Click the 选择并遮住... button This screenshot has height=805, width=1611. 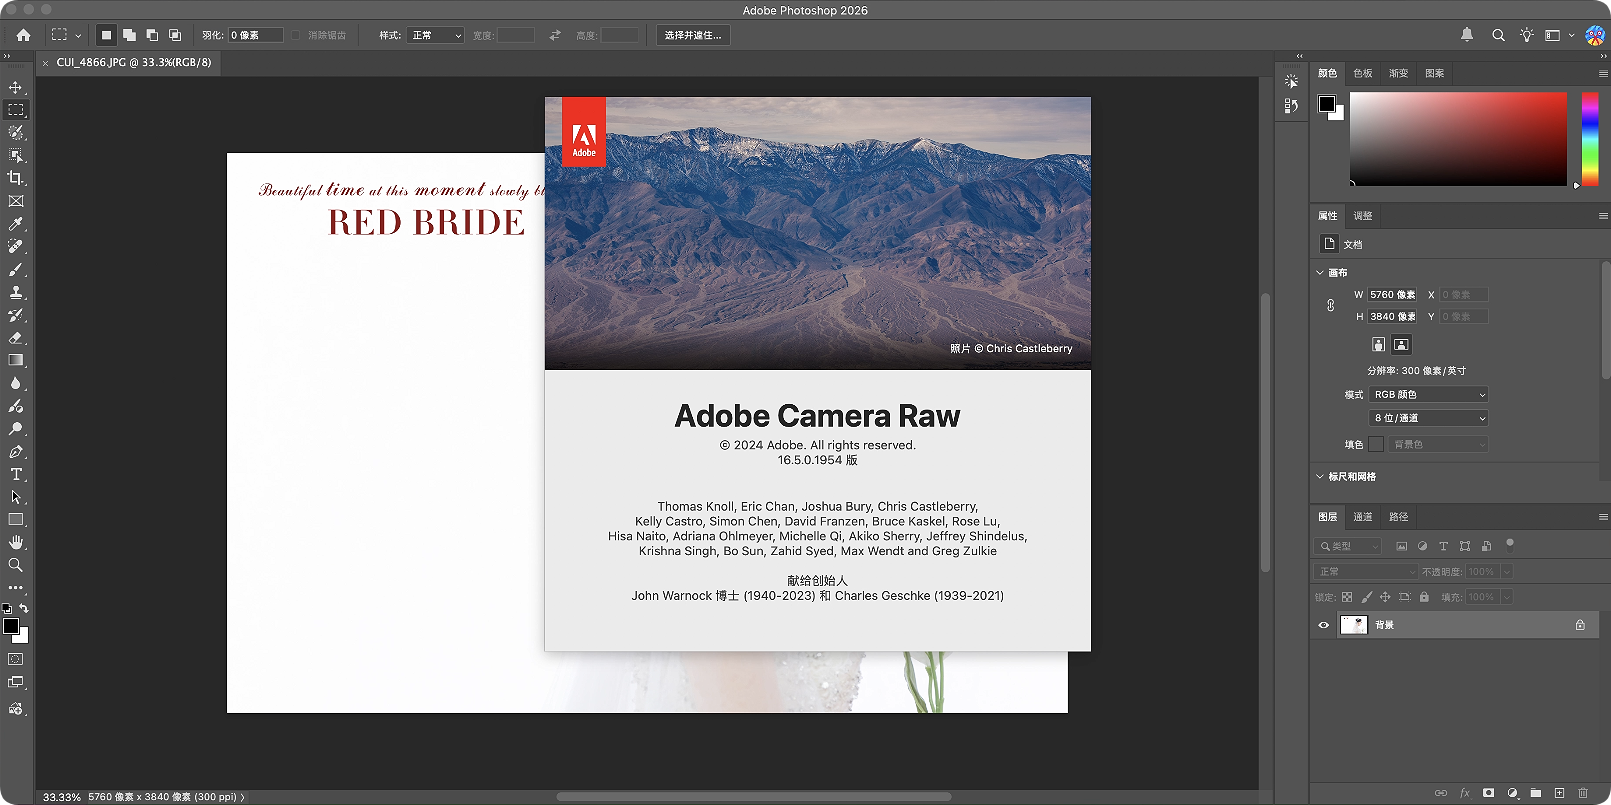click(x=693, y=35)
